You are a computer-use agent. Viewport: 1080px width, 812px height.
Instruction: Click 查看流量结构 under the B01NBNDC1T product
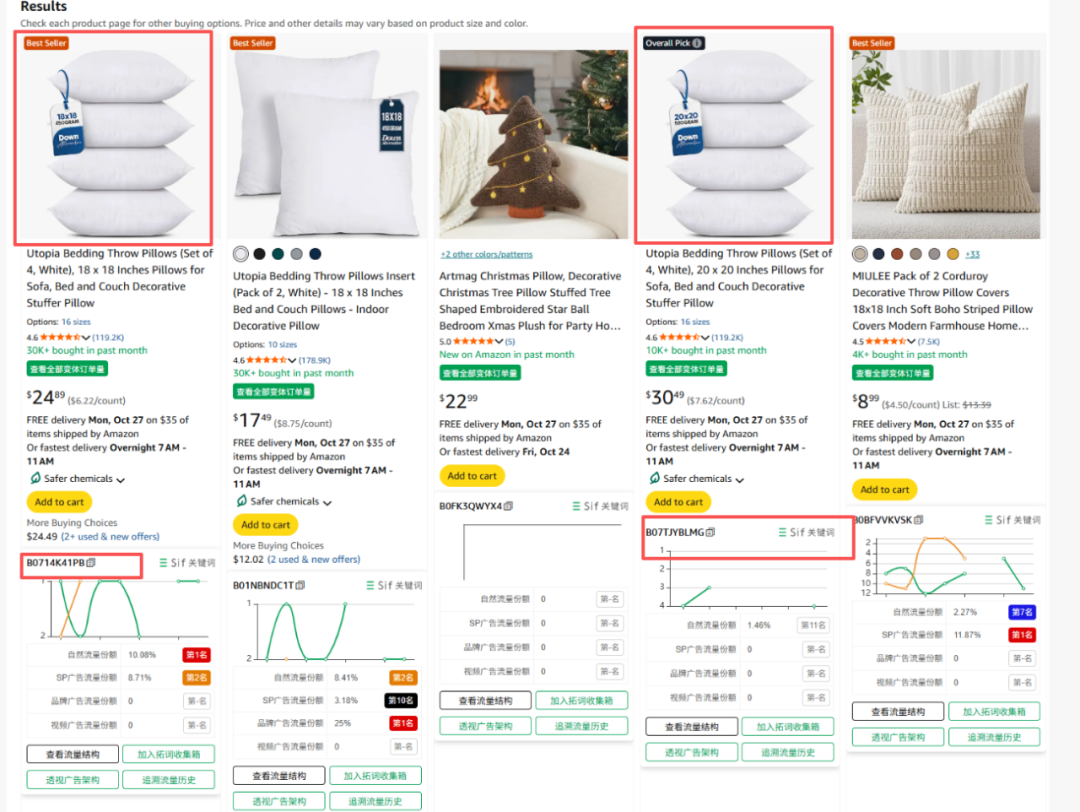[279, 775]
